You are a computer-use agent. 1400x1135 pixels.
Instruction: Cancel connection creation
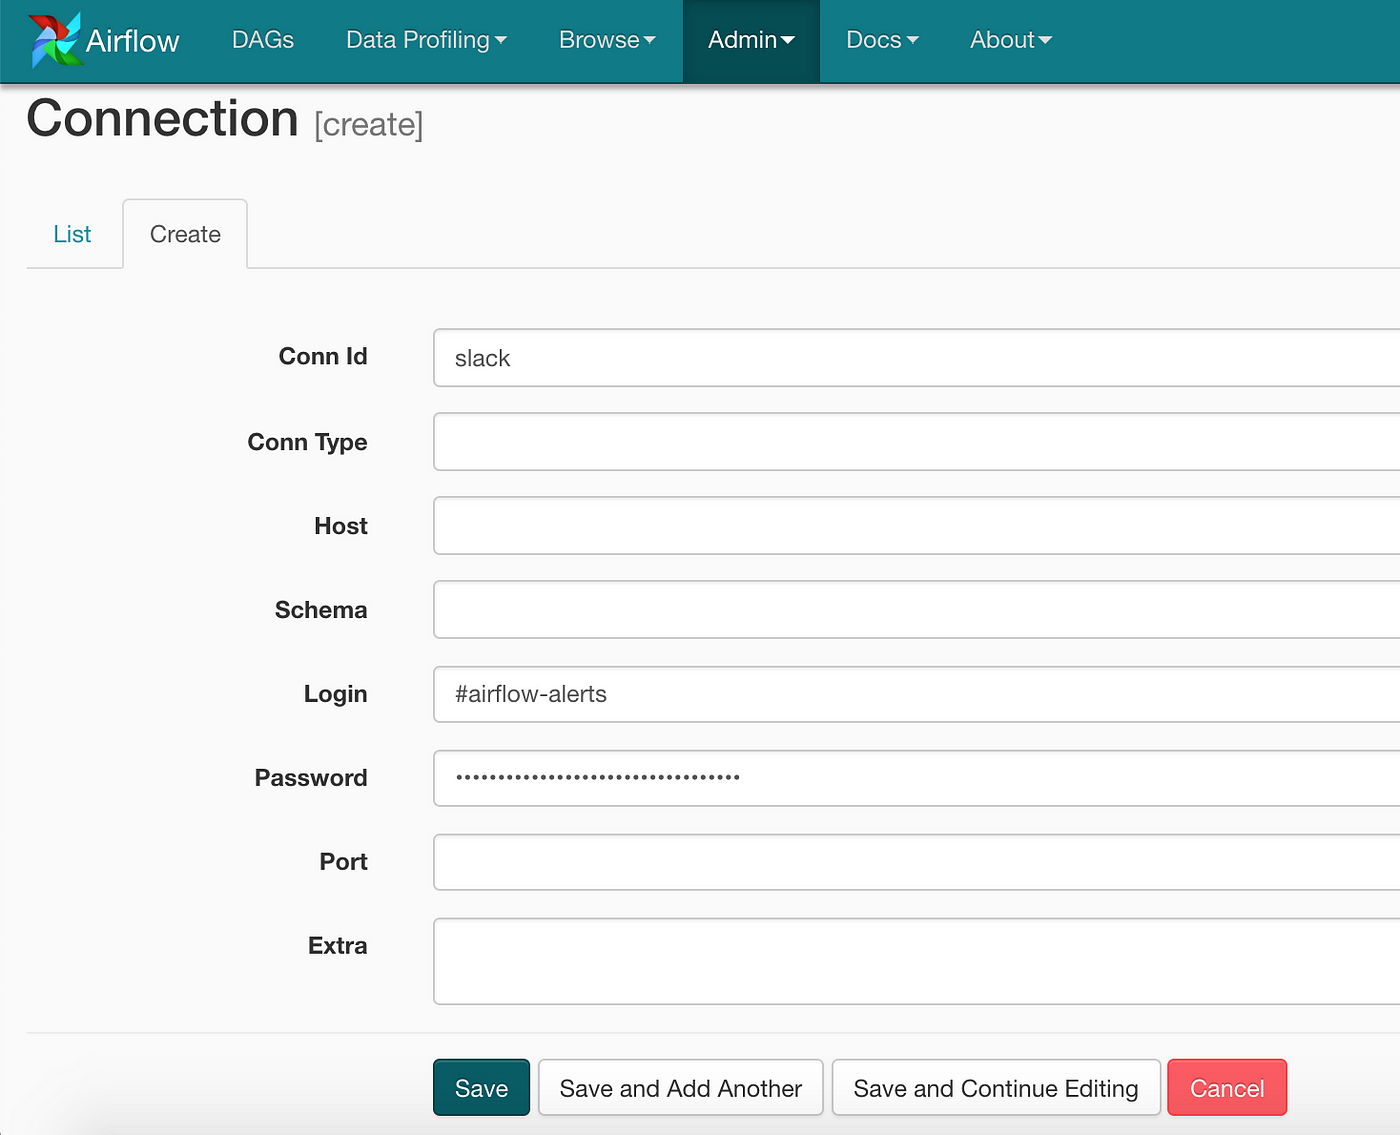1227,1088
